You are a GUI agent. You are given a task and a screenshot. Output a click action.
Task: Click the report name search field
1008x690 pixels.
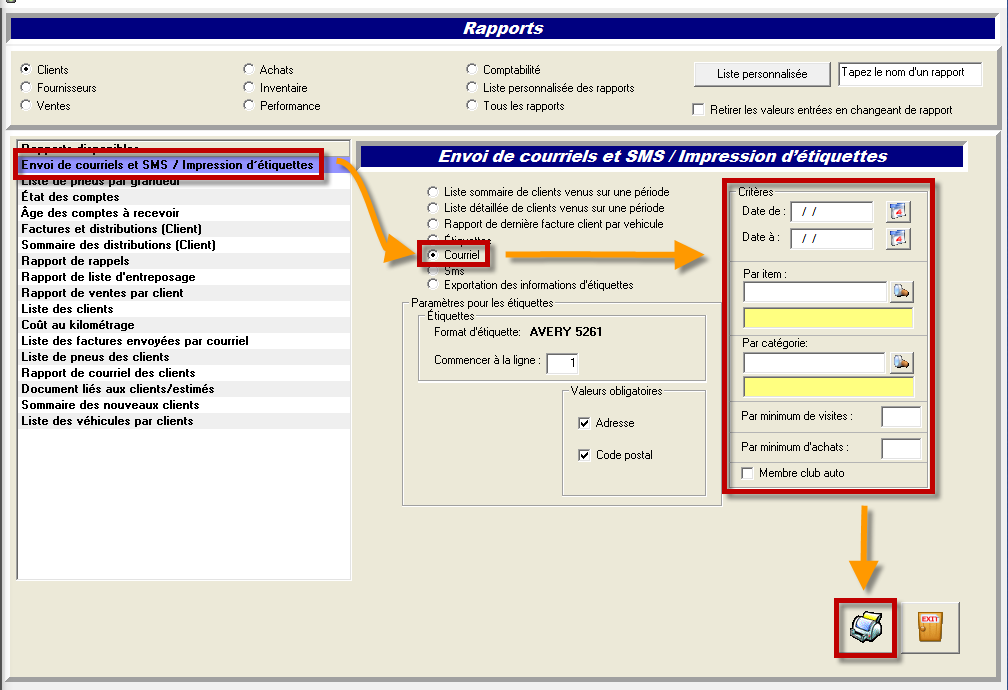tap(910, 73)
